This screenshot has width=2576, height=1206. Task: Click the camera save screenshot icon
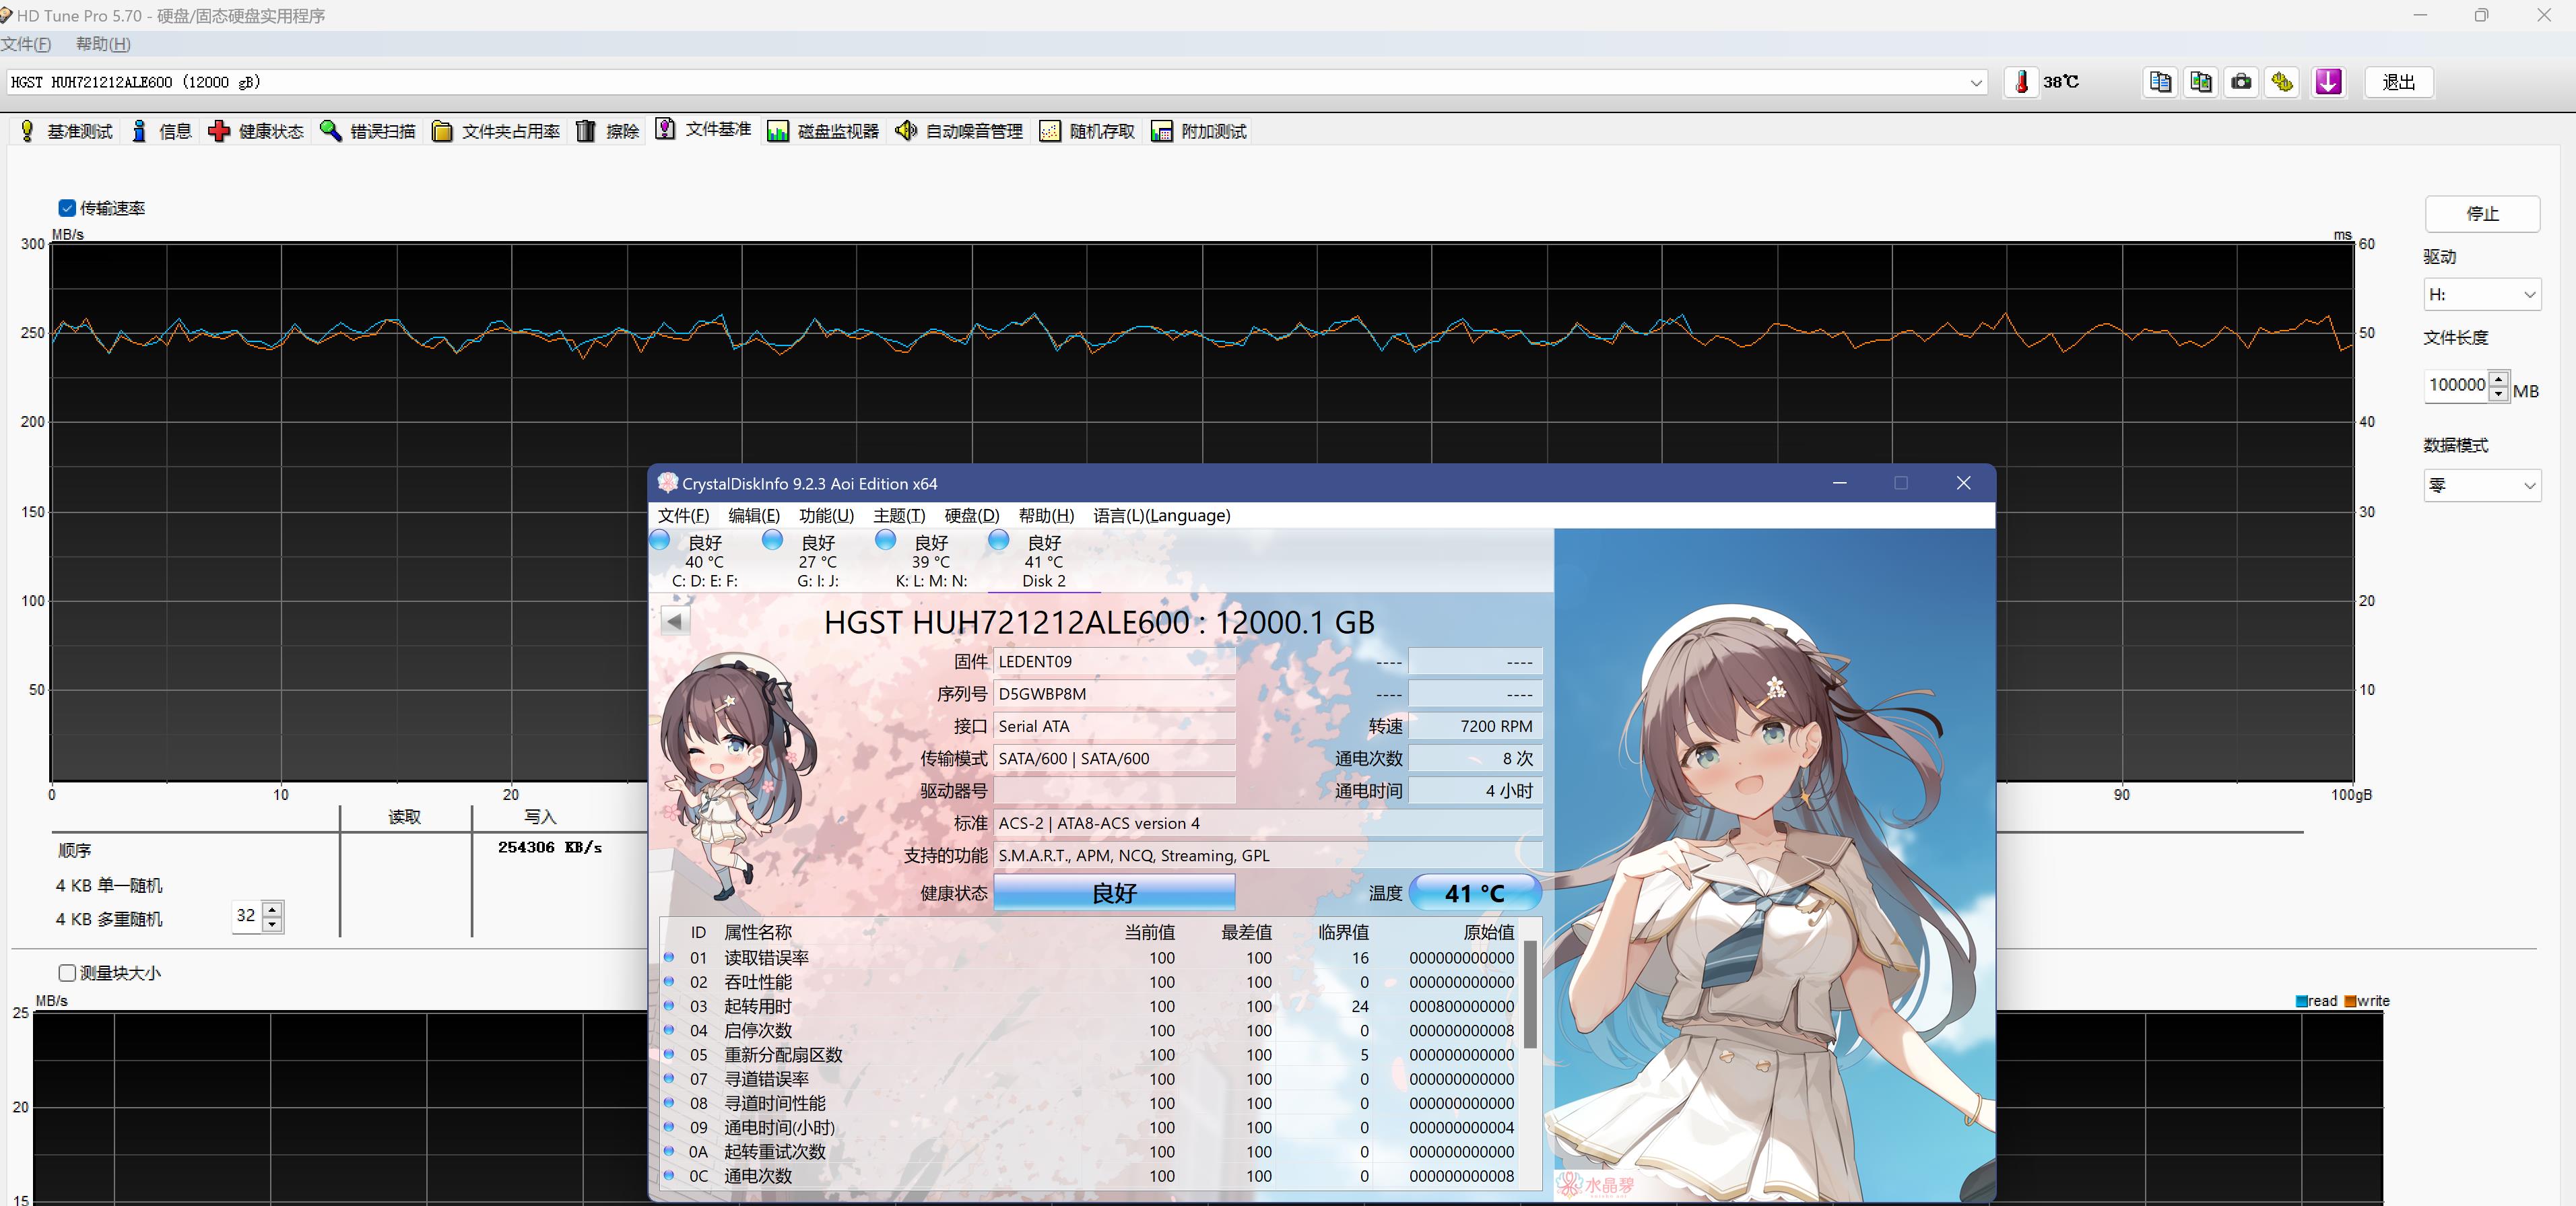coord(2241,82)
